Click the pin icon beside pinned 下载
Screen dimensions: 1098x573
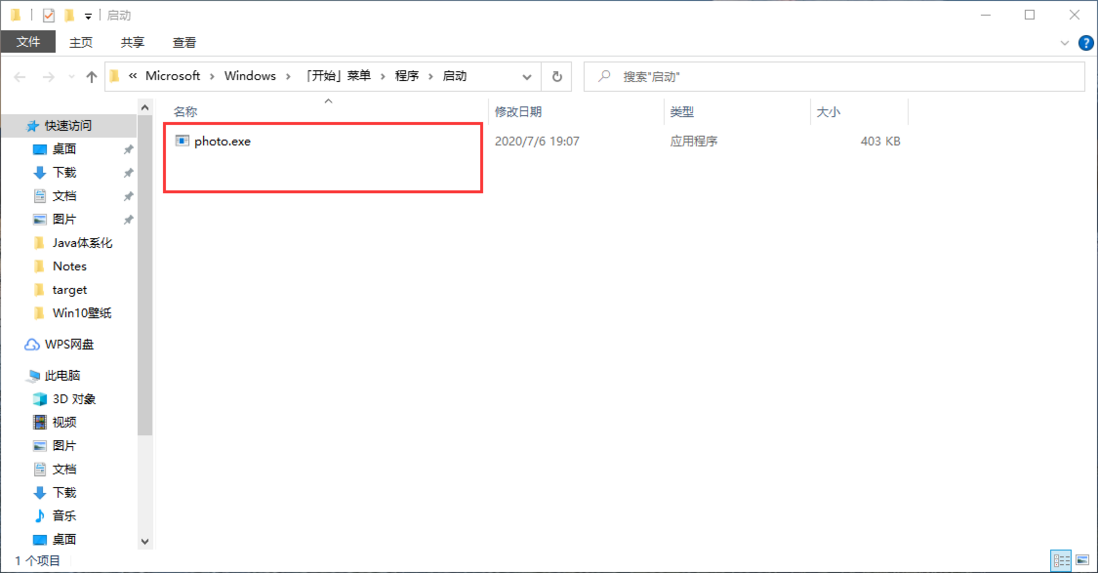click(128, 173)
